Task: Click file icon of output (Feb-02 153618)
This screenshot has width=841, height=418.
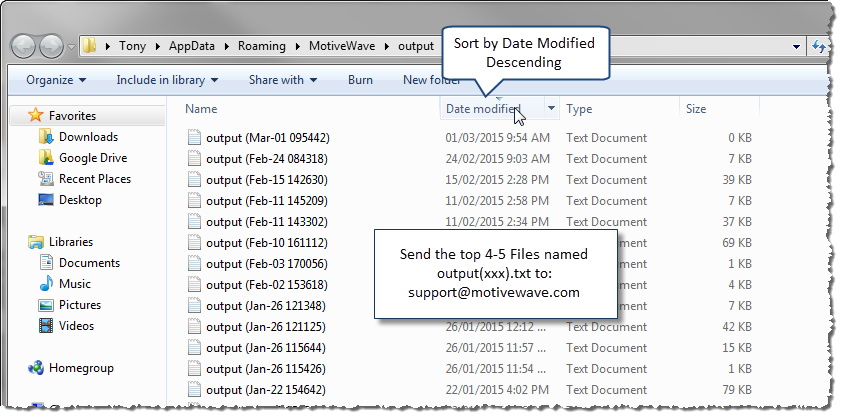Action: pos(194,285)
